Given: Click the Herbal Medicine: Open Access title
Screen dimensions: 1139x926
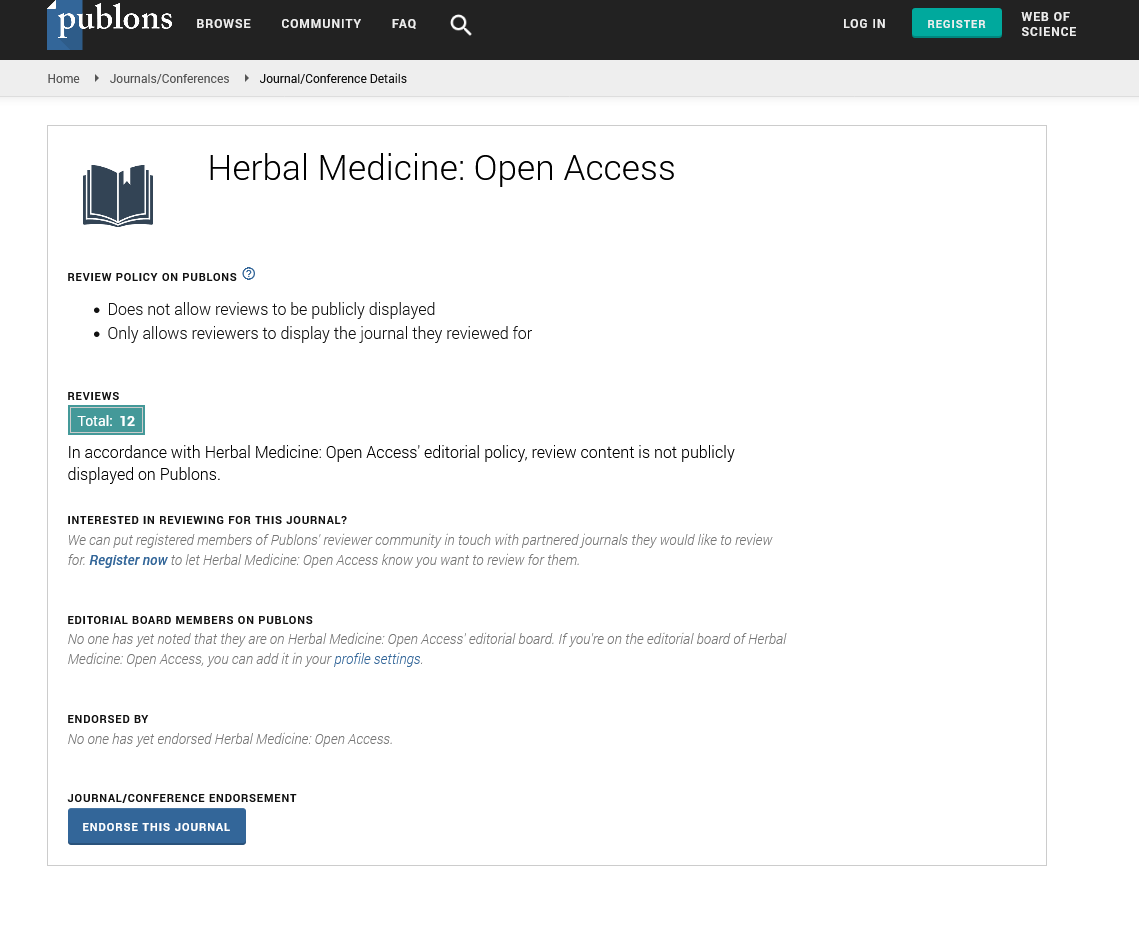Looking at the screenshot, I should 441,168.
